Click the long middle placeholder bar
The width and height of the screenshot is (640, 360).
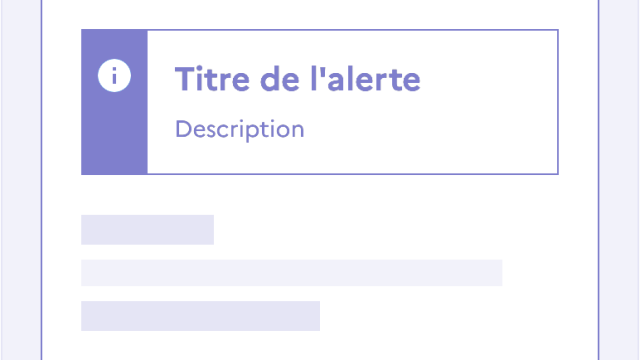tap(291, 273)
